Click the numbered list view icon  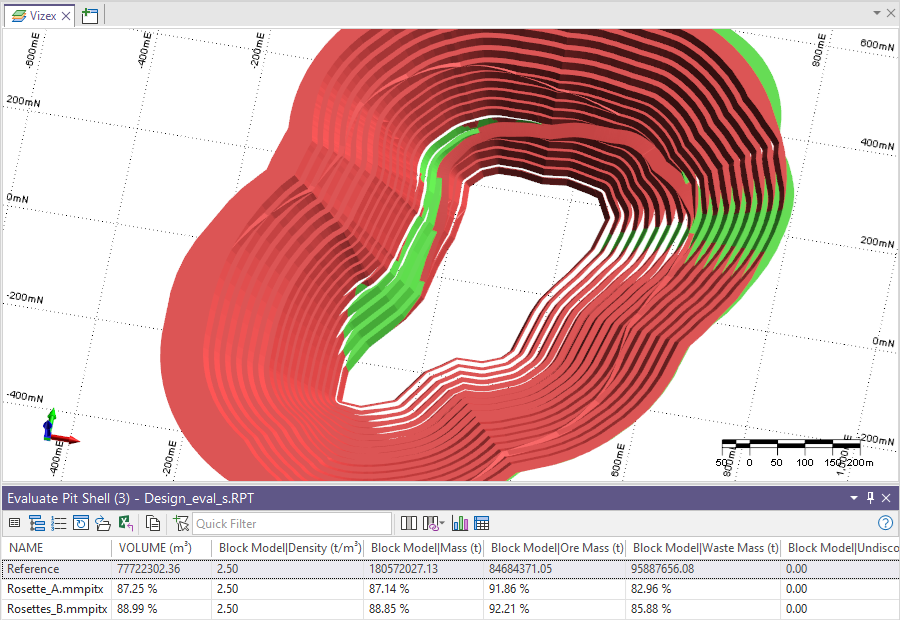click(59, 523)
